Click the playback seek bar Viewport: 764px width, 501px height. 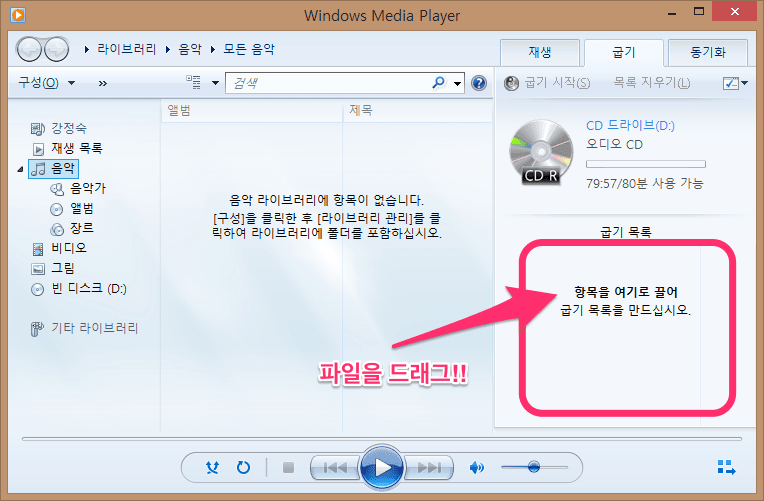(382, 439)
